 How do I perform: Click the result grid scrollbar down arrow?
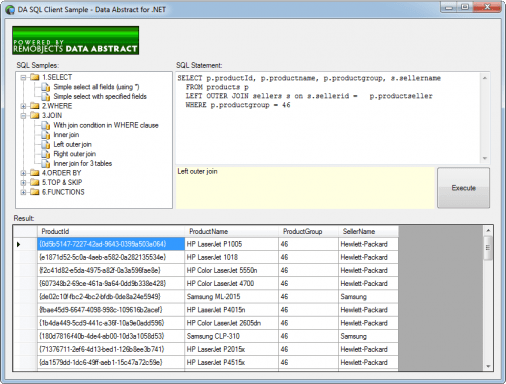[488, 366]
